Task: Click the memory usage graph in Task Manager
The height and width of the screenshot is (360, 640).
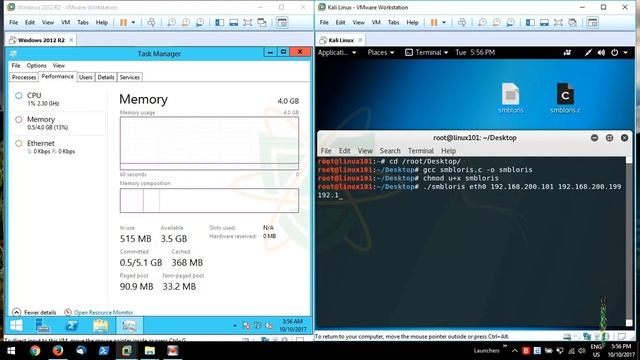Action: click(x=209, y=143)
